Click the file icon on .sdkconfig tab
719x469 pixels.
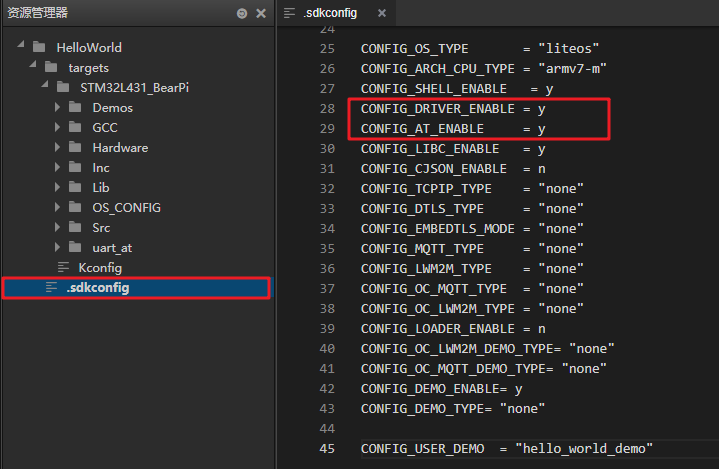click(x=289, y=13)
